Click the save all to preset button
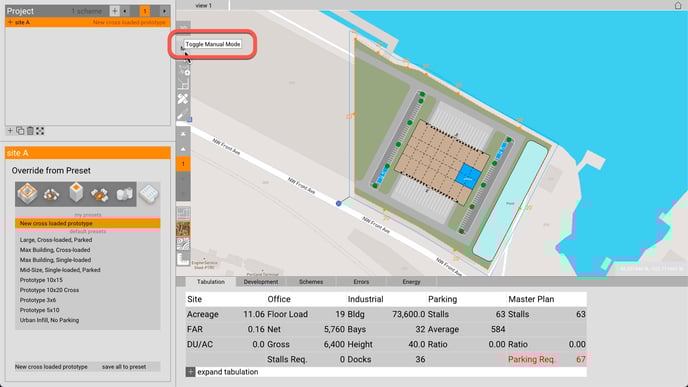The width and height of the screenshot is (688, 387). coord(124,367)
